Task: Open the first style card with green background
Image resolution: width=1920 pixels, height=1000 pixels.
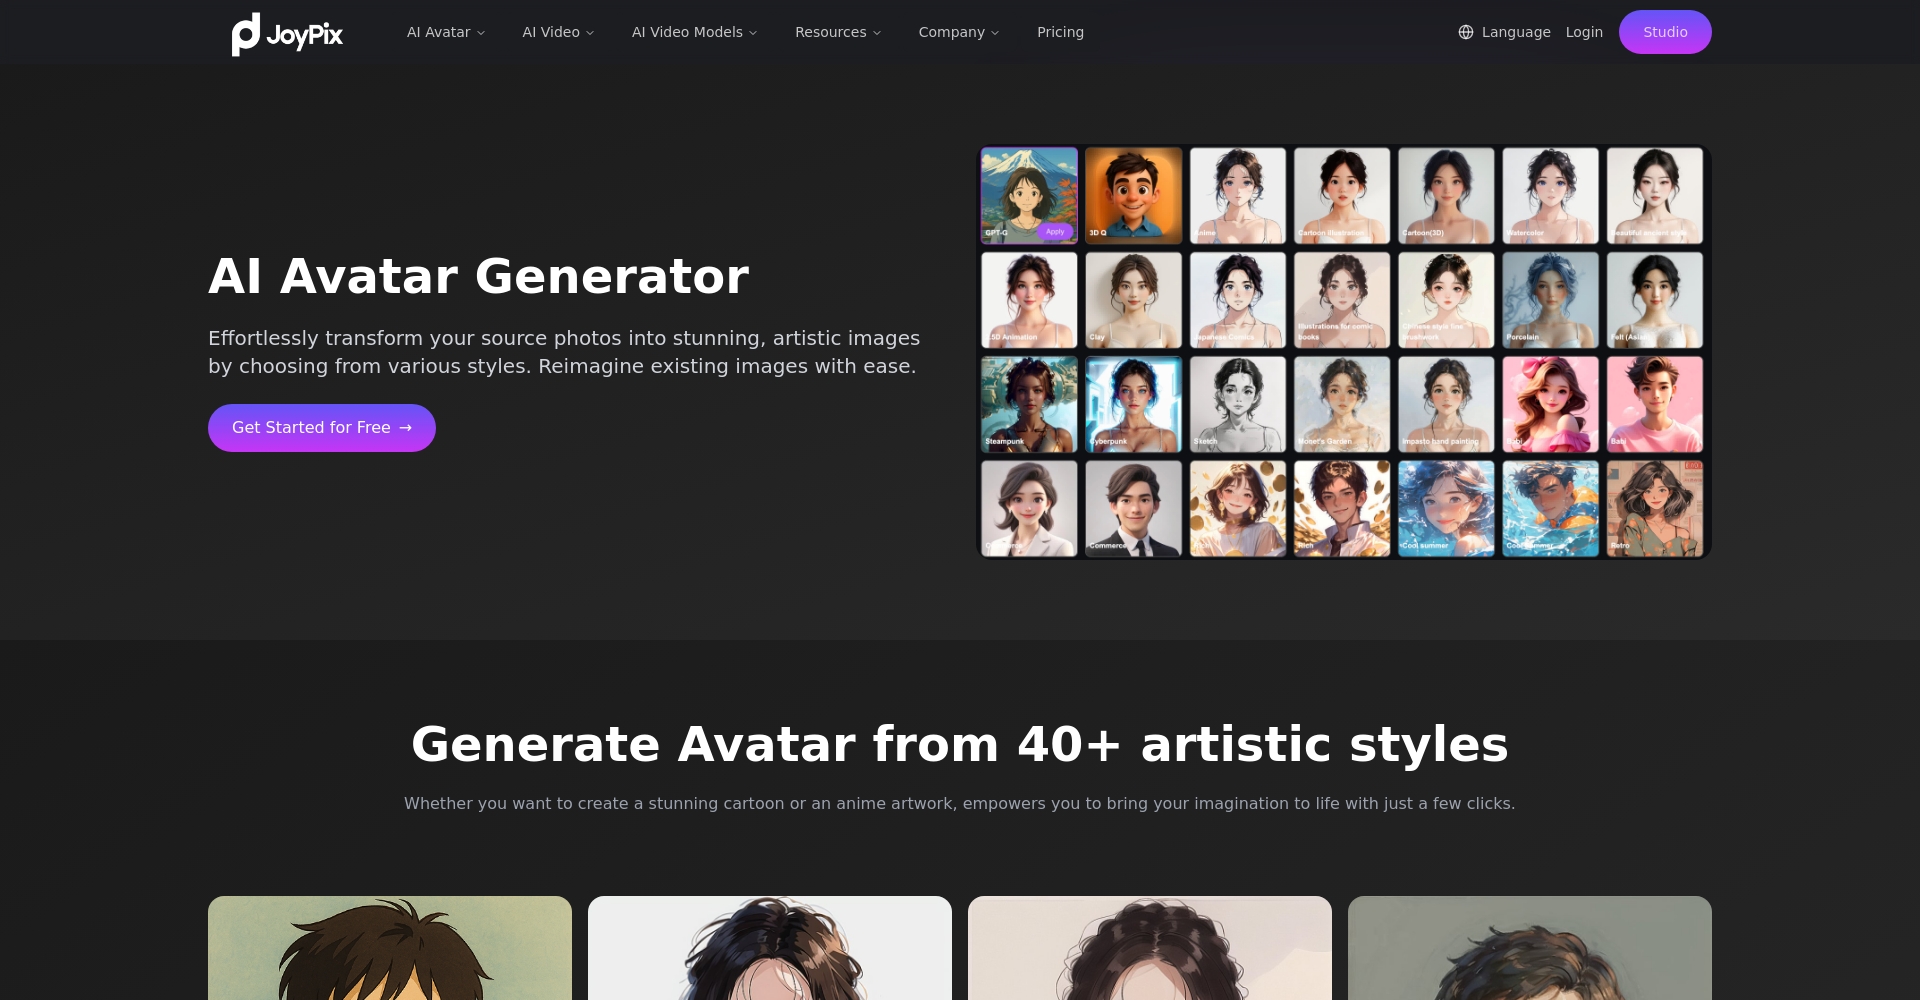Action: point(390,948)
